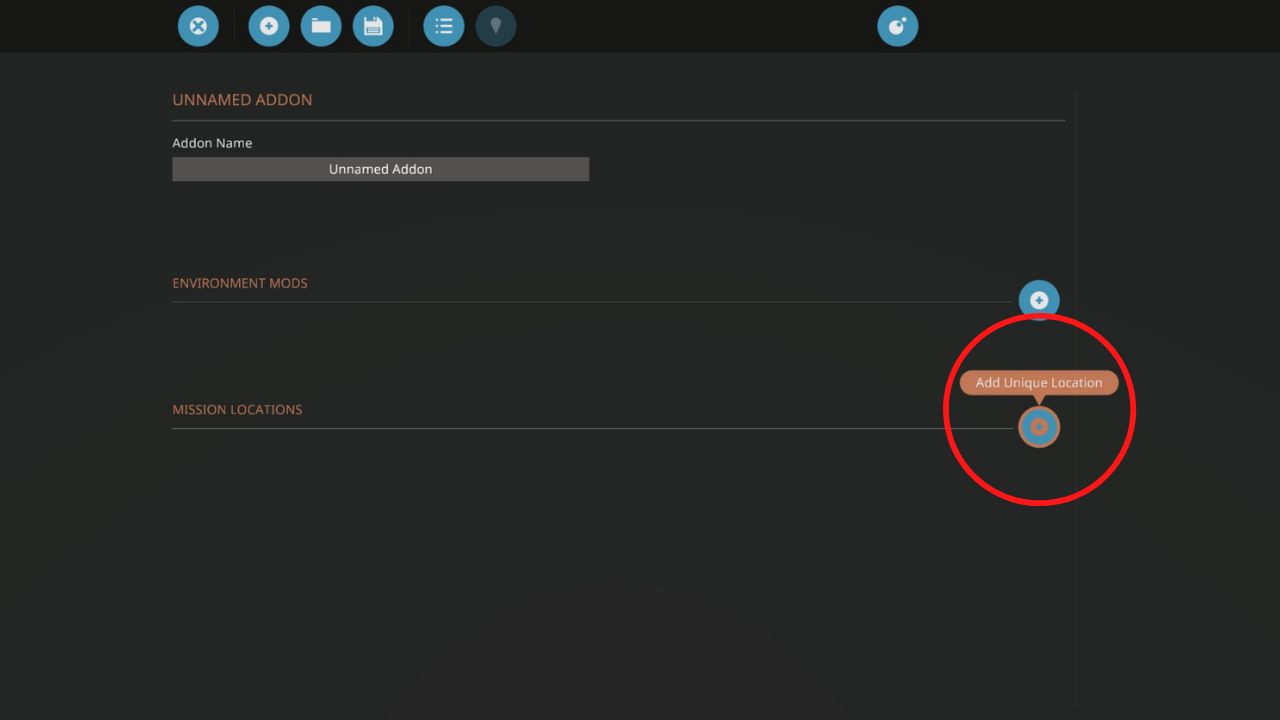Click the MISSION LOCATIONS section header
1280x720 pixels.
point(237,410)
